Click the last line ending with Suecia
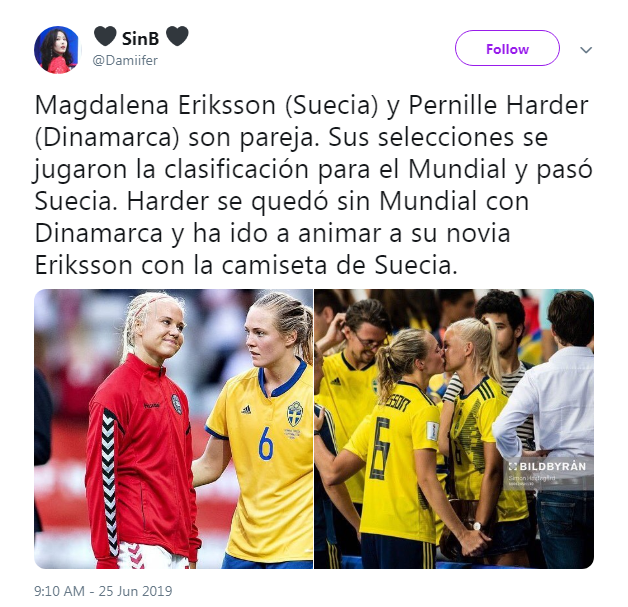The width and height of the screenshot is (628, 607). point(246,265)
